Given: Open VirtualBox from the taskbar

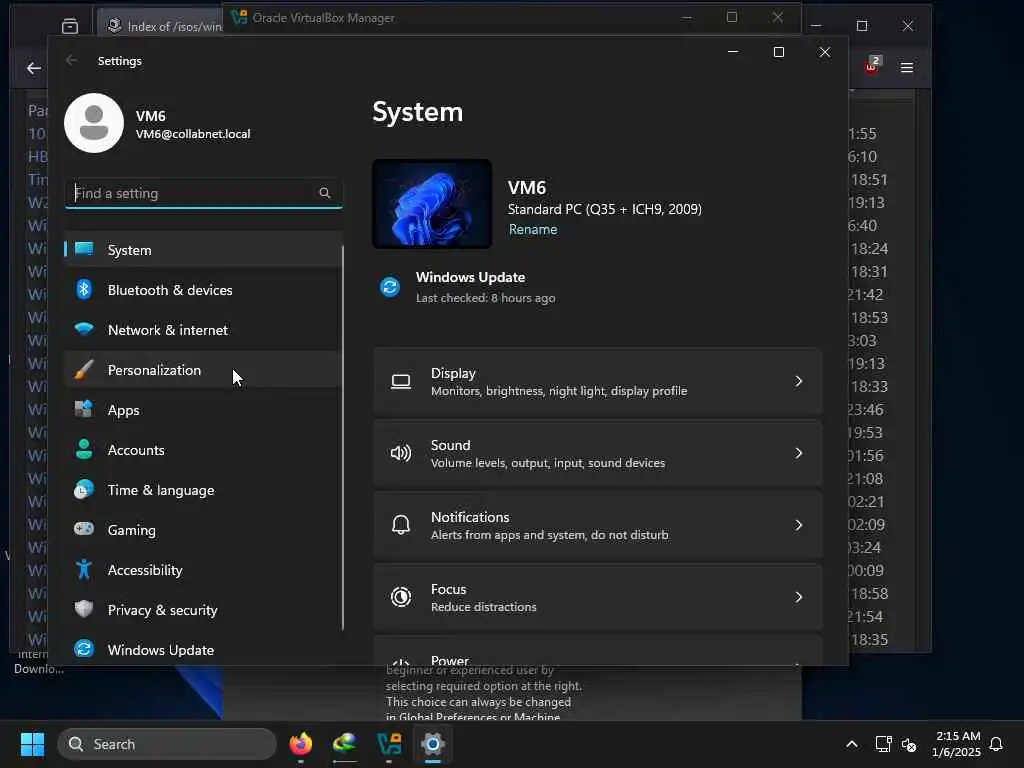Looking at the screenshot, I should 389,744.
